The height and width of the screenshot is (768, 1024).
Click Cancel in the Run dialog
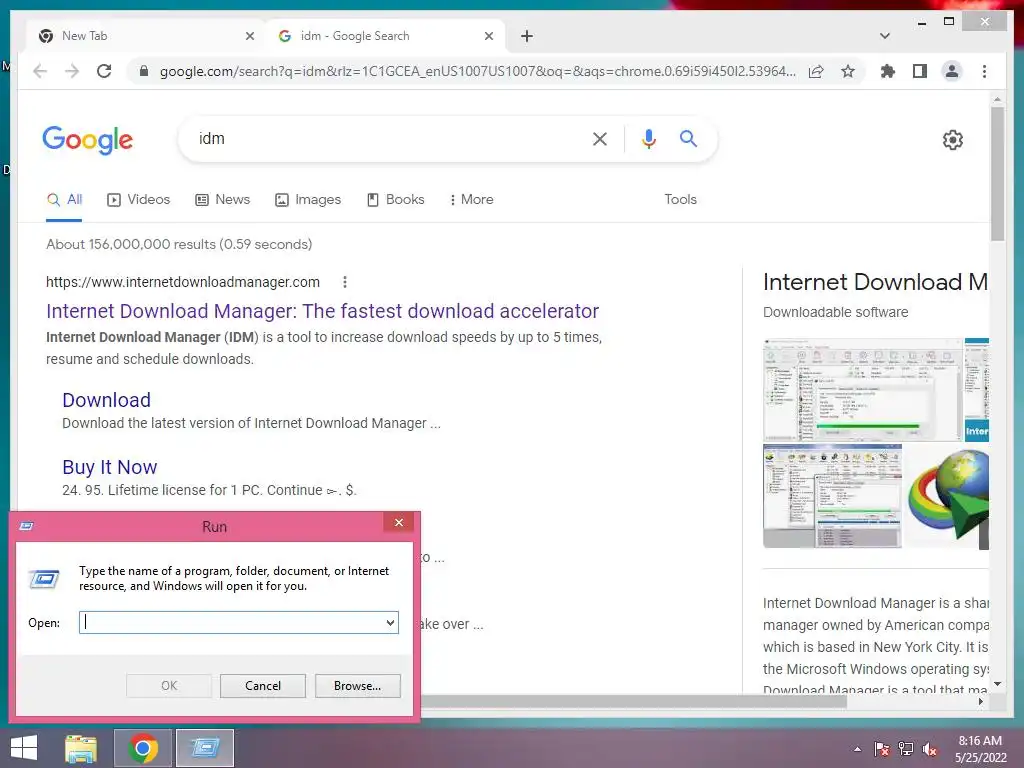(263, 686)
